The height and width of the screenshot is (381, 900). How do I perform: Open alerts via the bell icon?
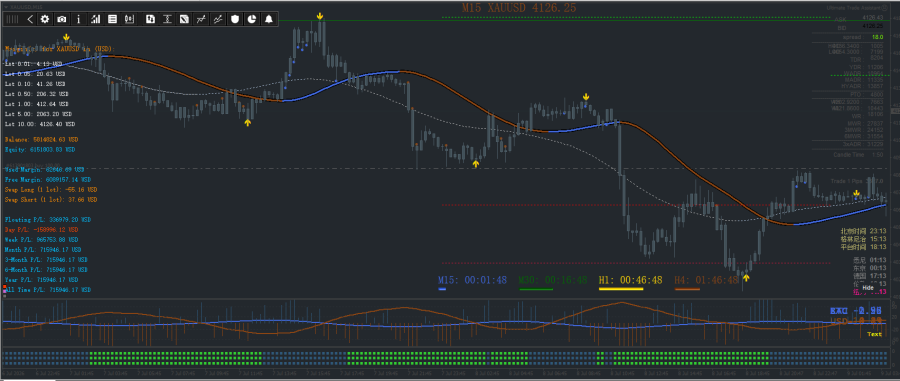click(x=269, y=19)
